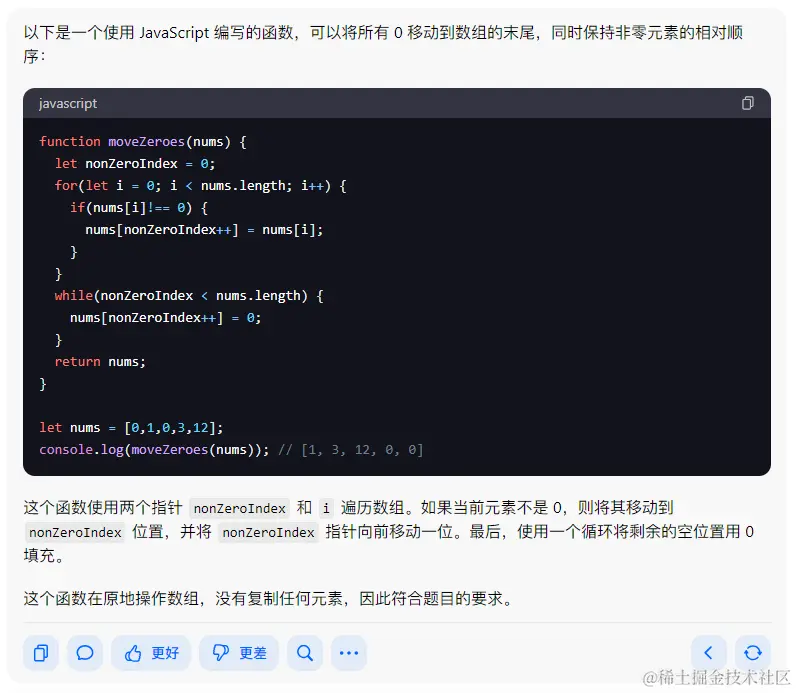Copy the javascript code block via copy icon

[x=747, y=103]
